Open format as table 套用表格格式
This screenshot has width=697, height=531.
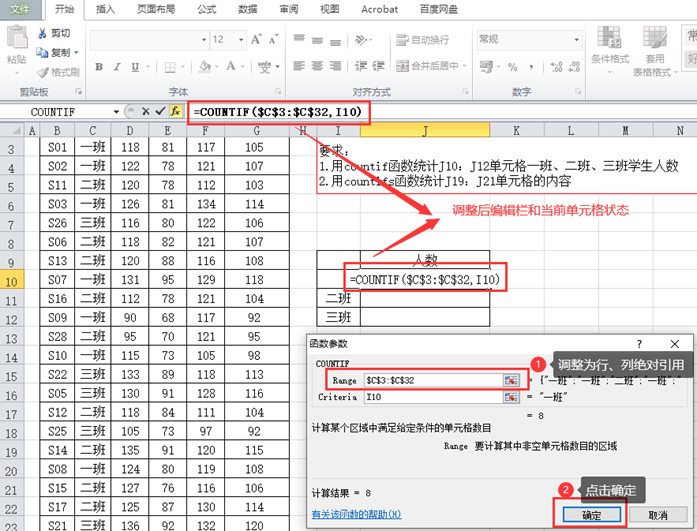pyautogui.click(x=654, y=51)
